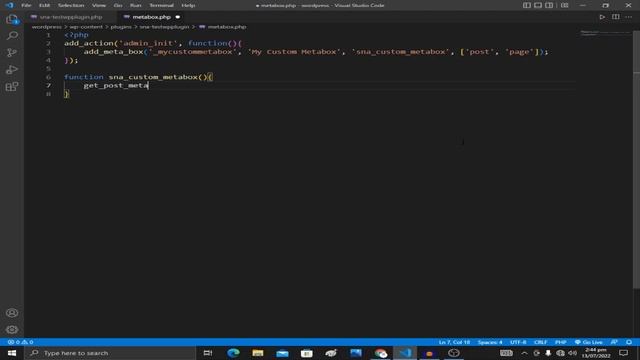Screen dimensions: 640x360
Task: Click taskbar clock showing 2:44 pm
Action: point(596,353)
